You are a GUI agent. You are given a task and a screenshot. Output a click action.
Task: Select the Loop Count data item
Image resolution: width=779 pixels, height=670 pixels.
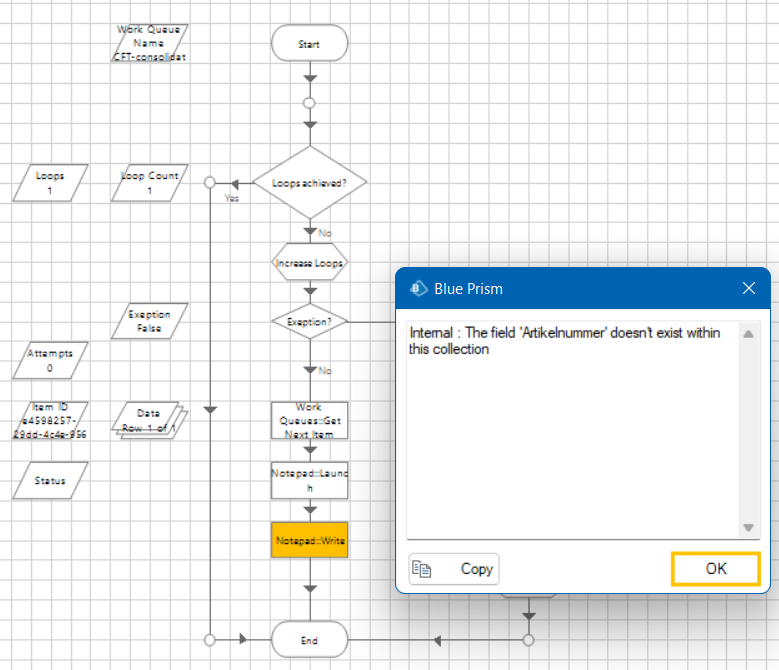click(x=150, y=183)
